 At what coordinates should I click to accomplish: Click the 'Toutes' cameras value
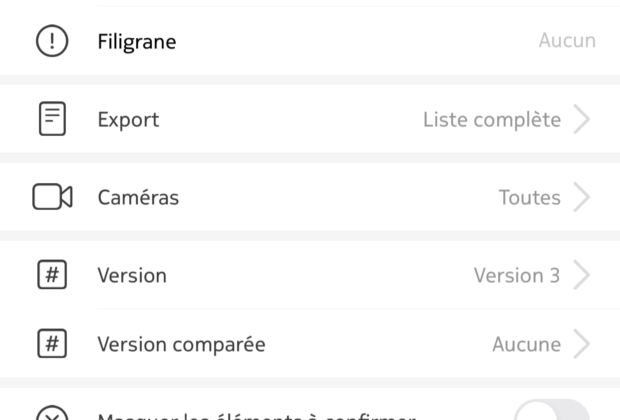(x=530, y=197)
